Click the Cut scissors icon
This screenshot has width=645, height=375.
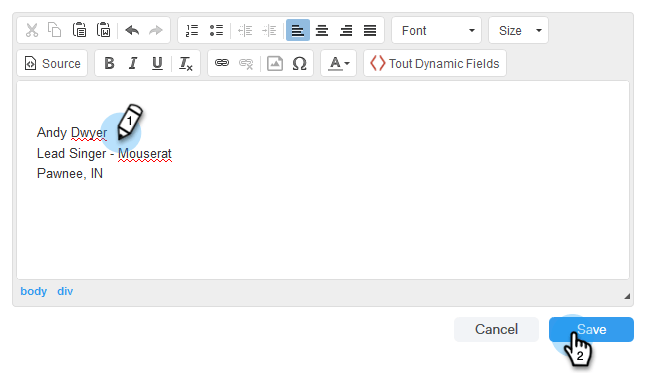tap(32, 30)
